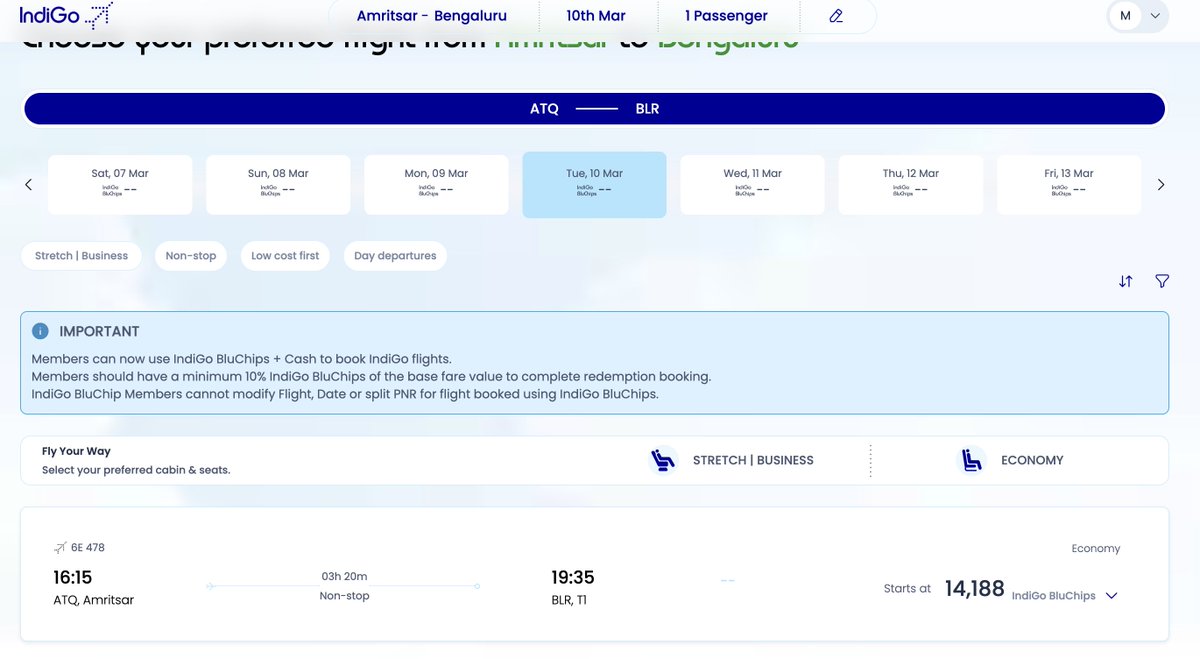Edit search with the pencil icon
This screenshot has width=1200, height=659.
(836, 16)
